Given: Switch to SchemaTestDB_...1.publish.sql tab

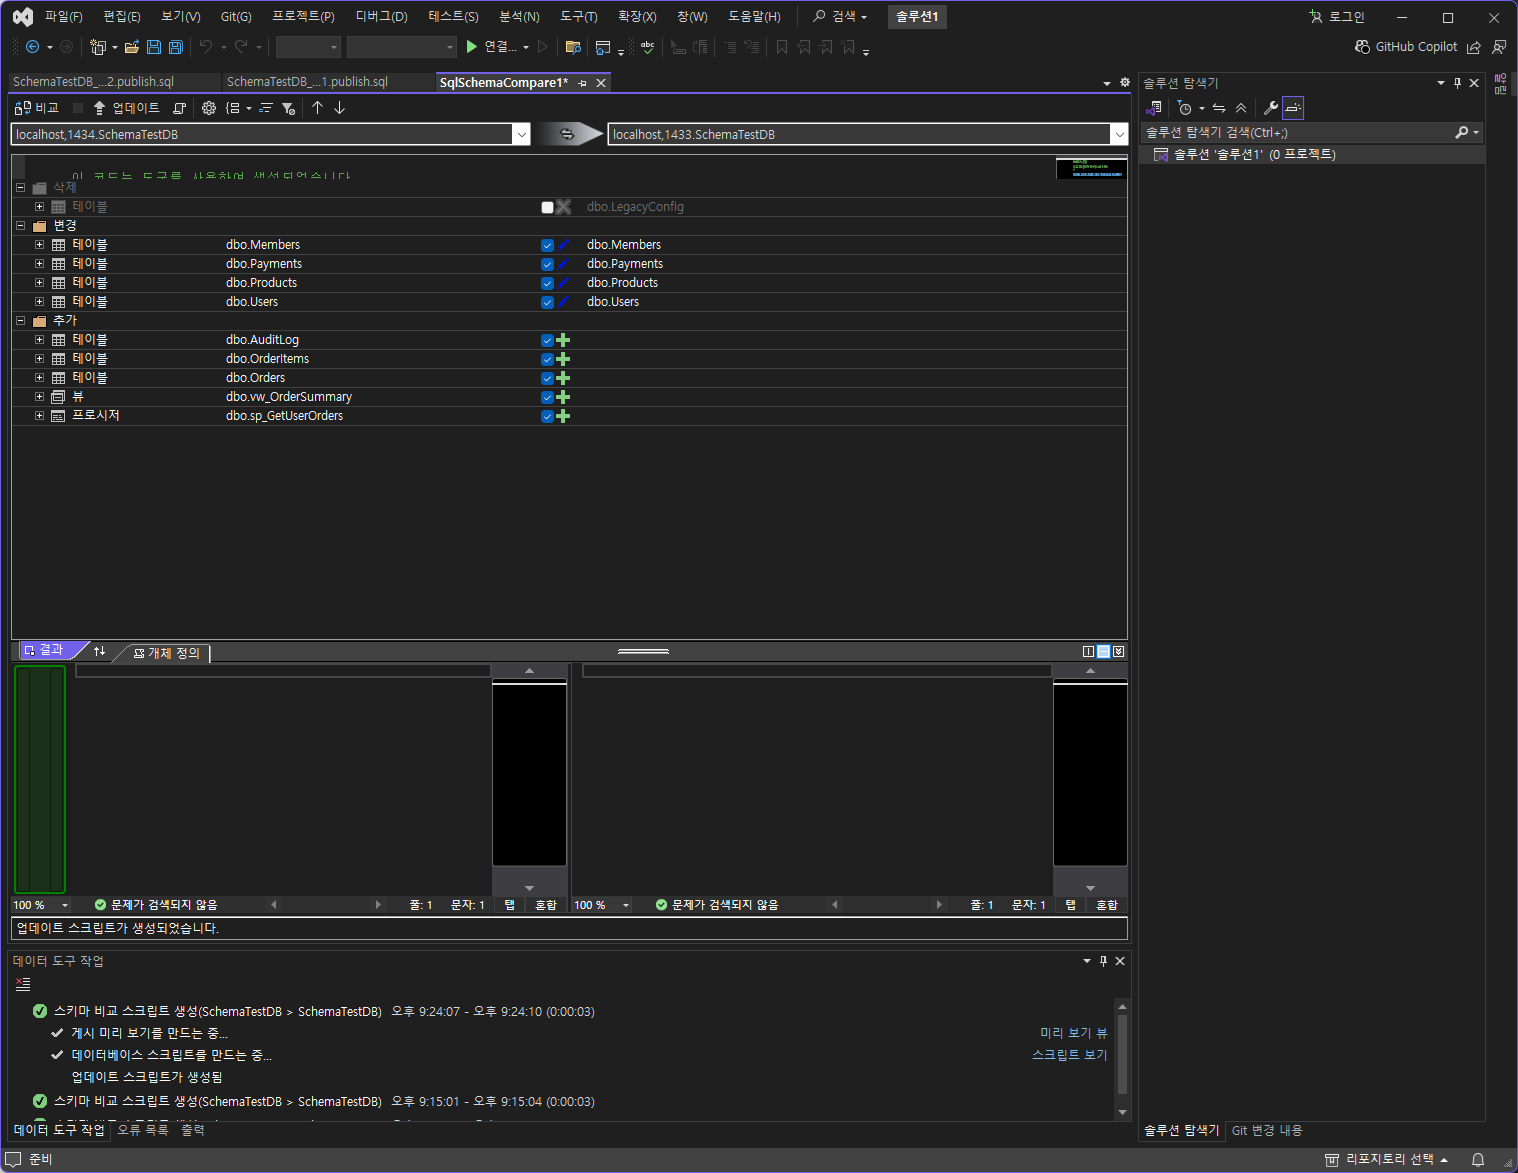Looking at the screenshot, I should click(307, 82).
